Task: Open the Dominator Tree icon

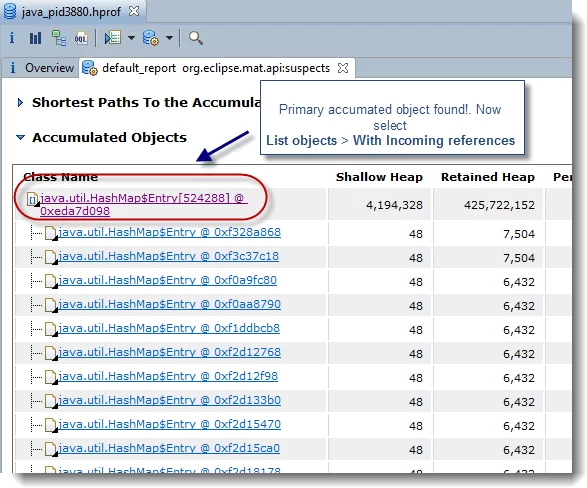Action: click(59, 38)
